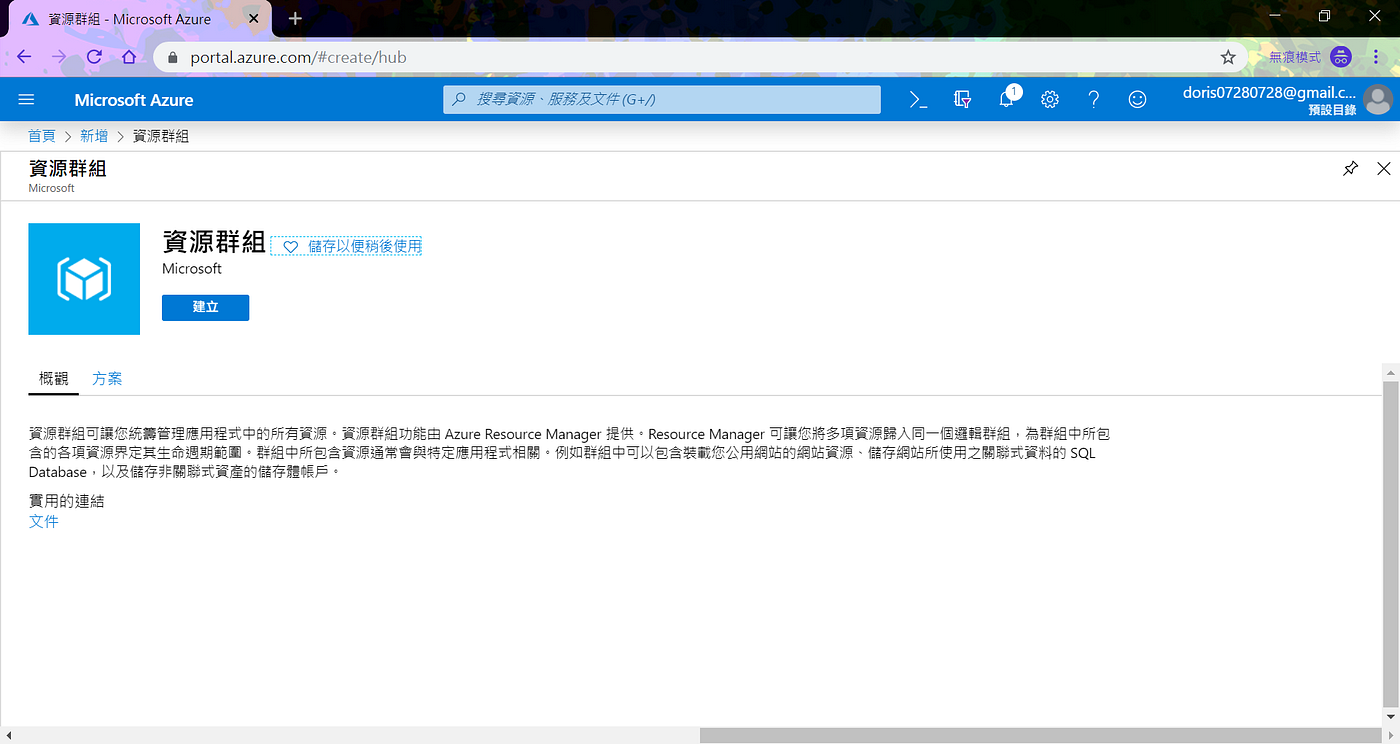Send feedback via the smiley icon
The width and height of the screenshot is (1400, 744).
(1137, 99)
